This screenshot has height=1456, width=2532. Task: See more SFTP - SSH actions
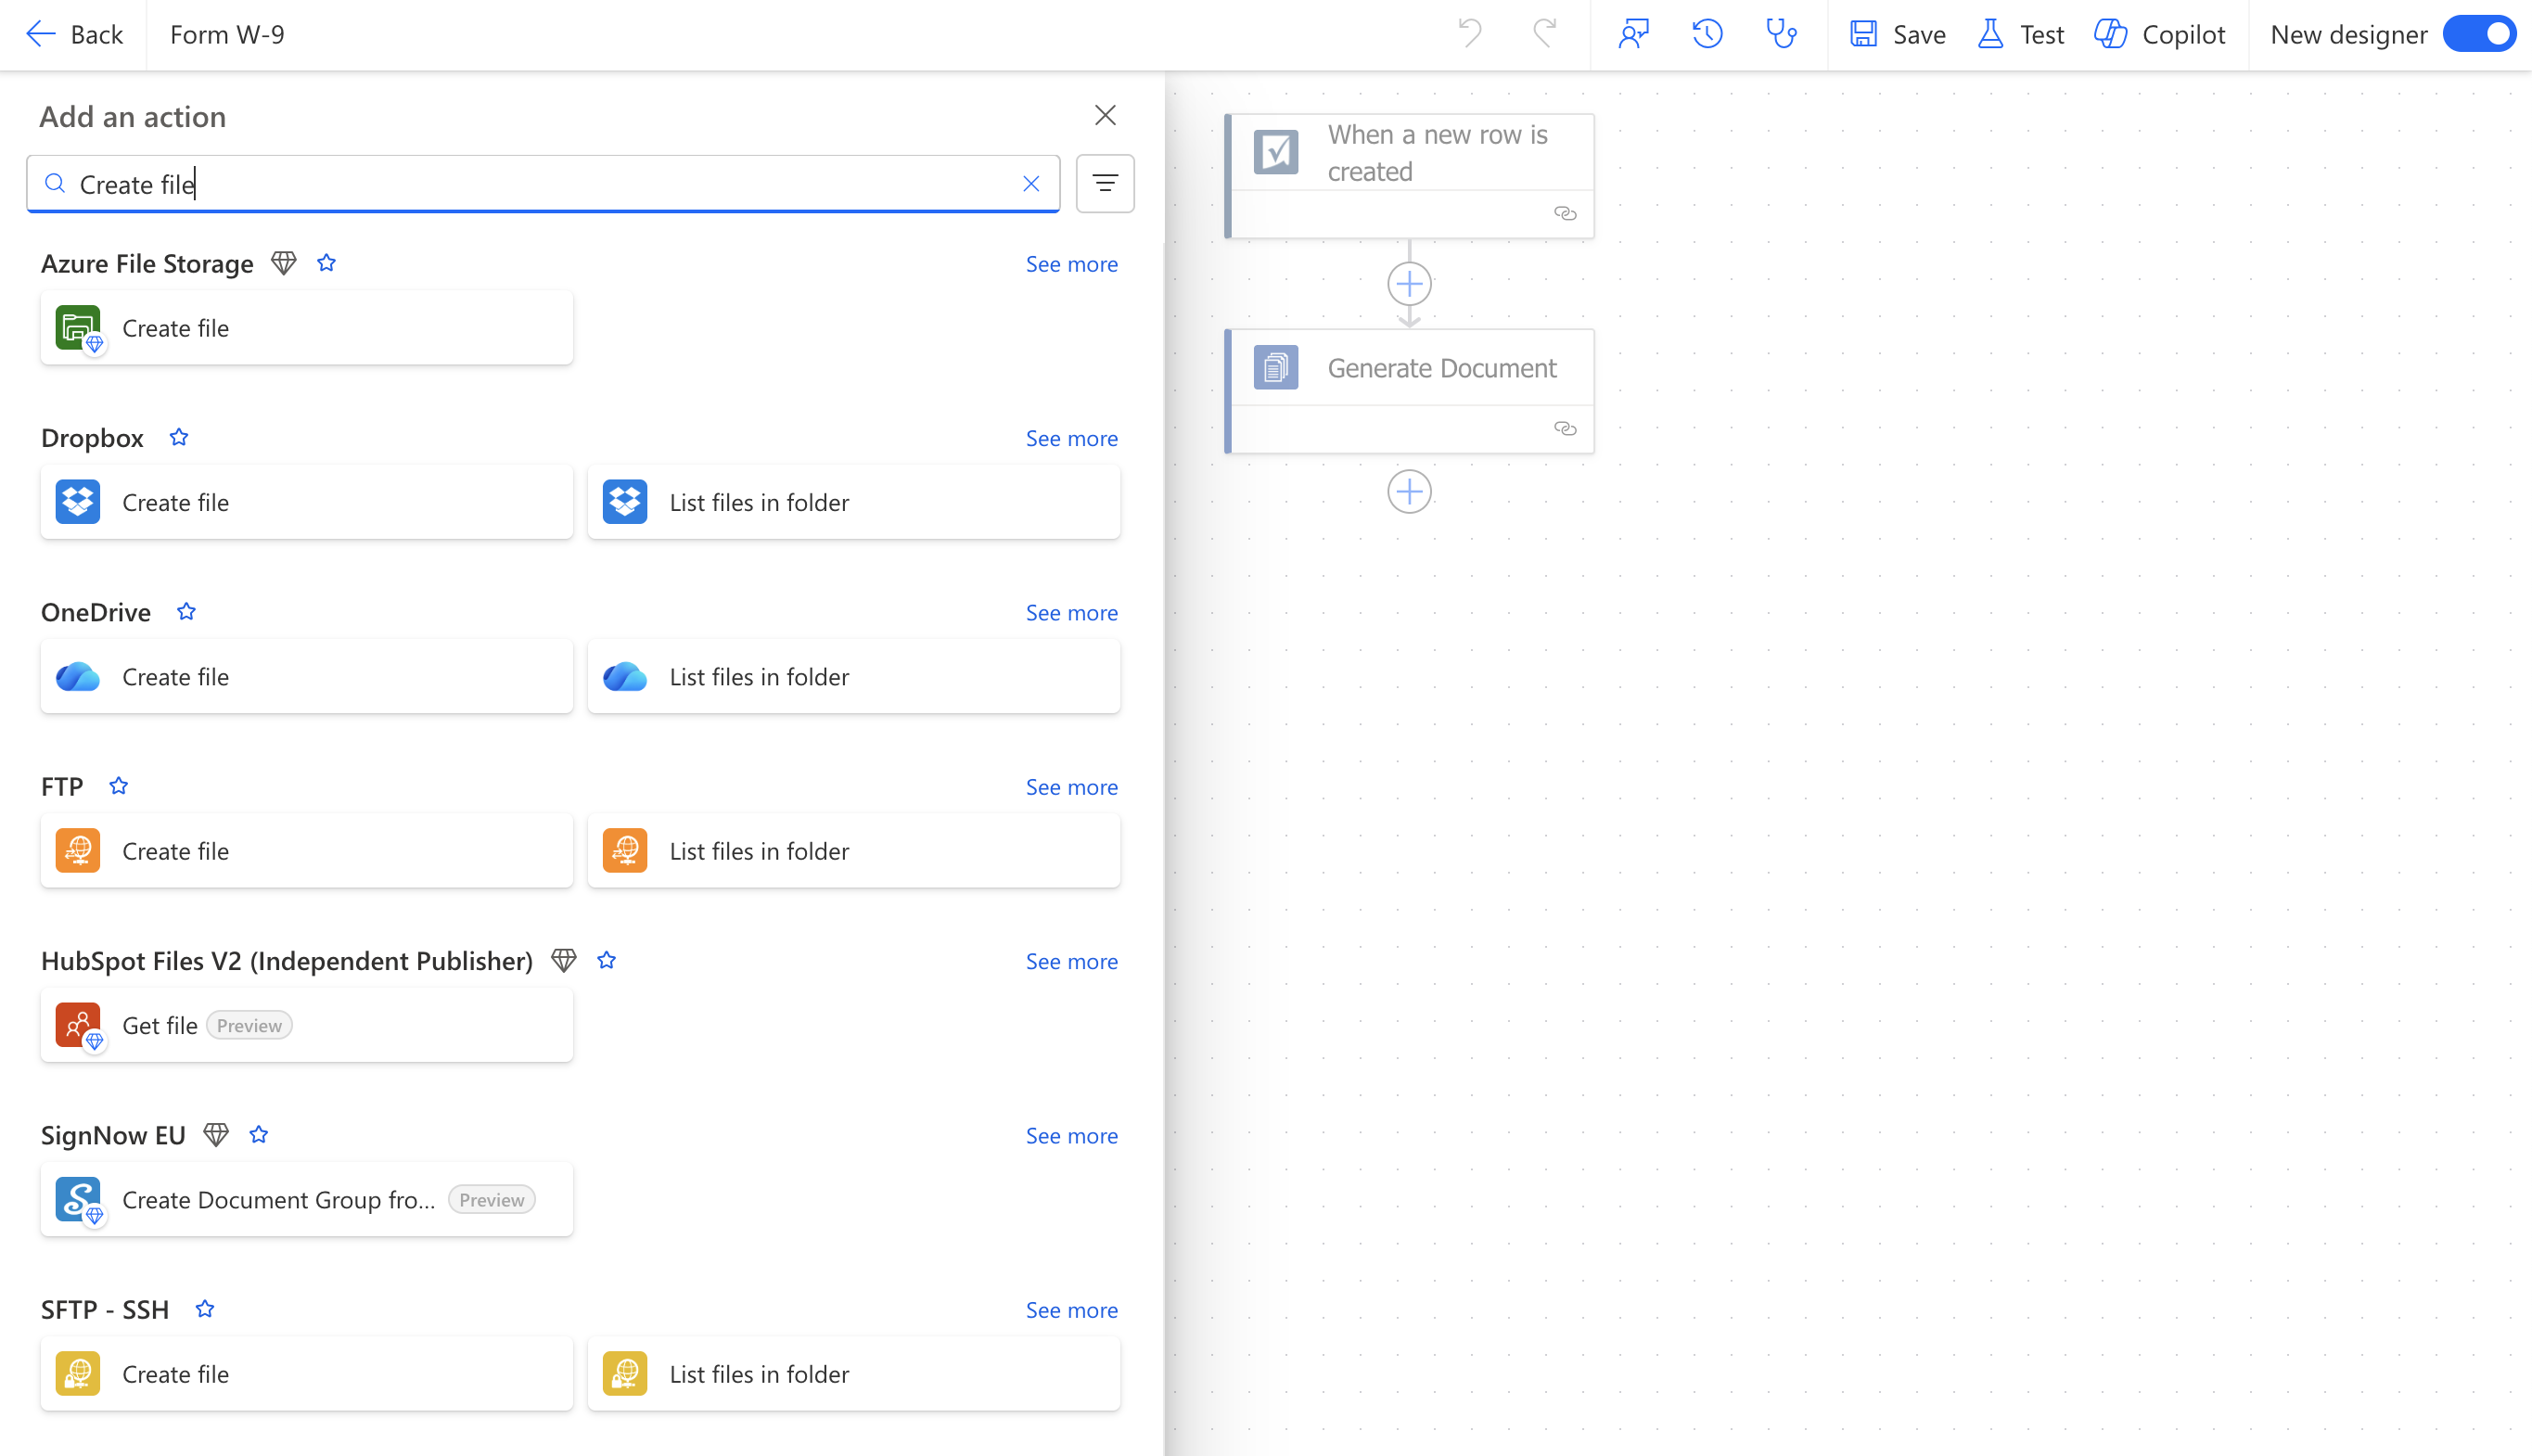(1071, 1310)
